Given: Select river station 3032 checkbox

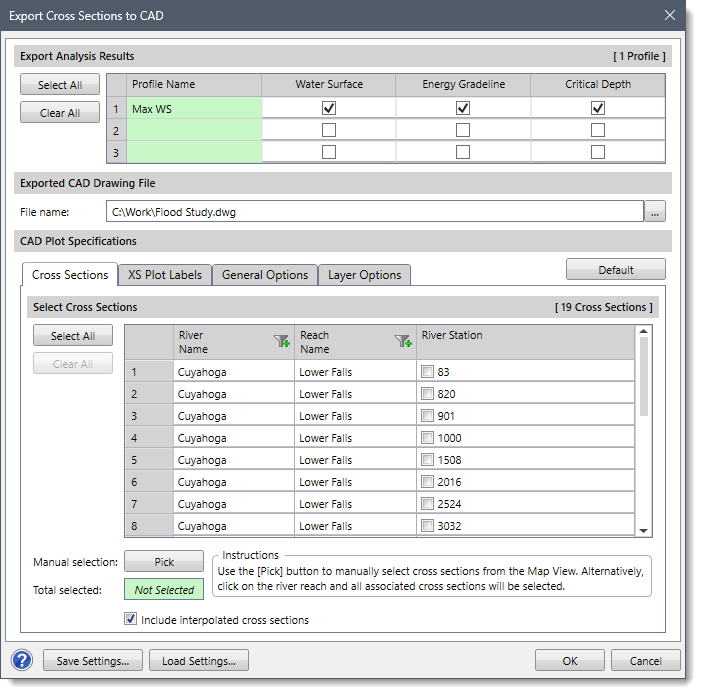Looking at the screenshot, I should coord(427,525).
